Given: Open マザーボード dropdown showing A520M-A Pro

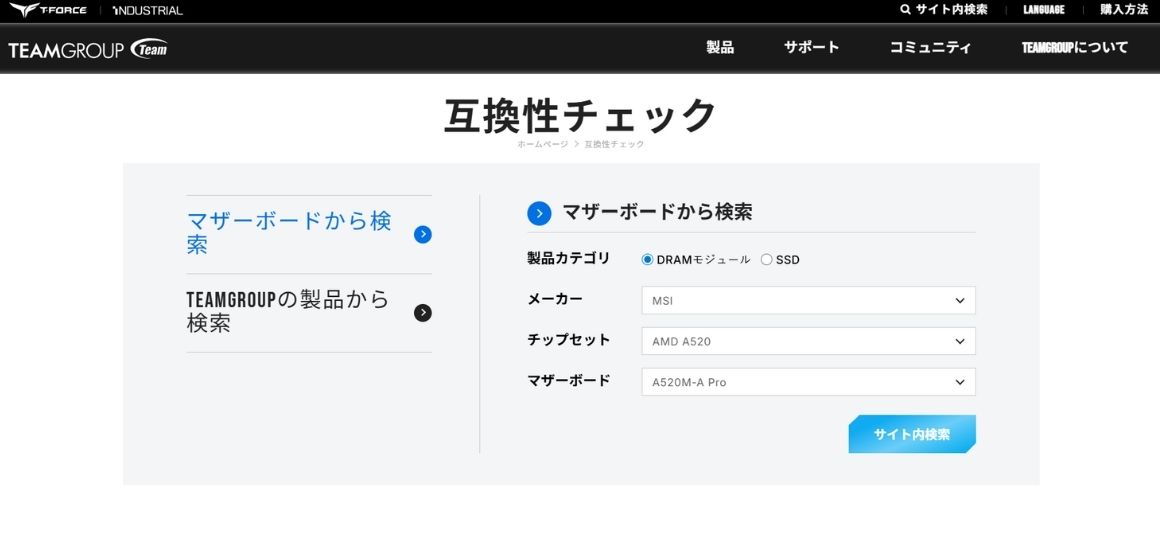Looking at the screenshot, I should 809,382.
